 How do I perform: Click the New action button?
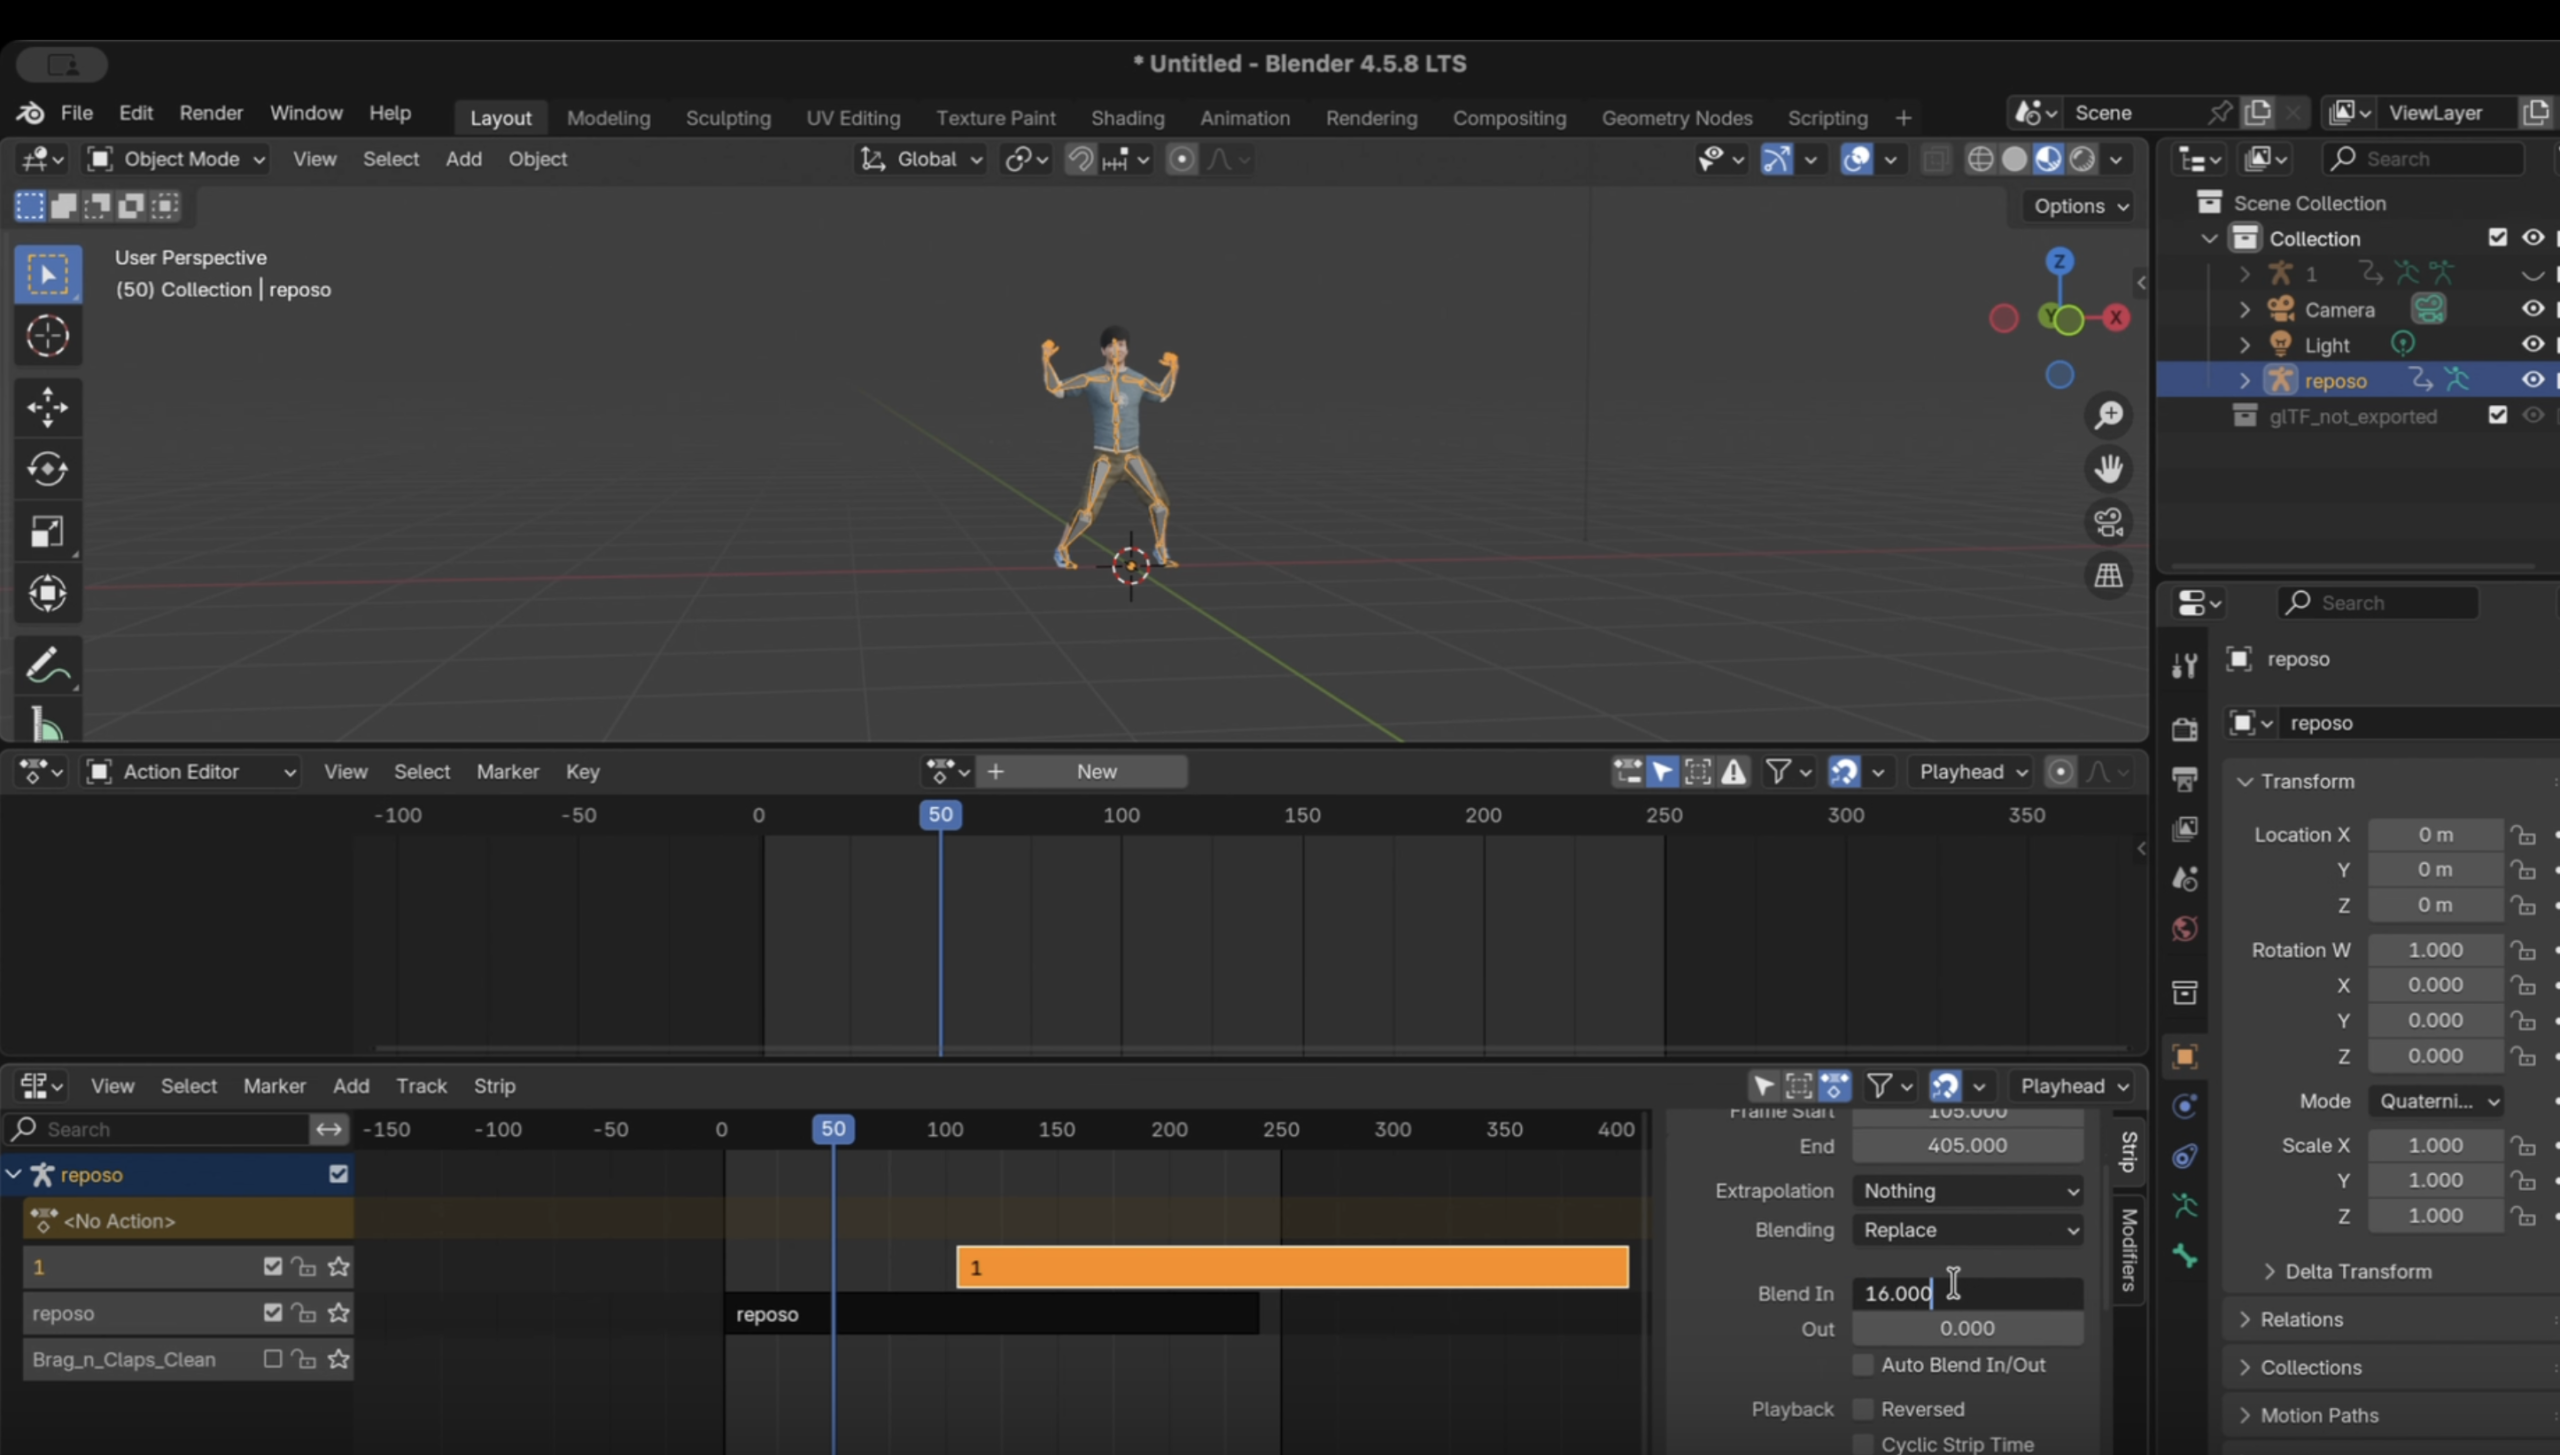coord(1096,771)
